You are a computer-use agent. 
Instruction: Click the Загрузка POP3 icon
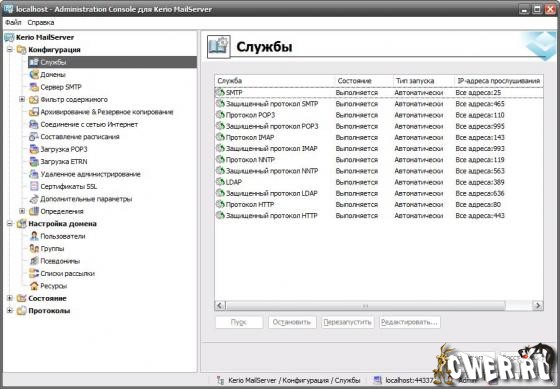tap(34, 149)
